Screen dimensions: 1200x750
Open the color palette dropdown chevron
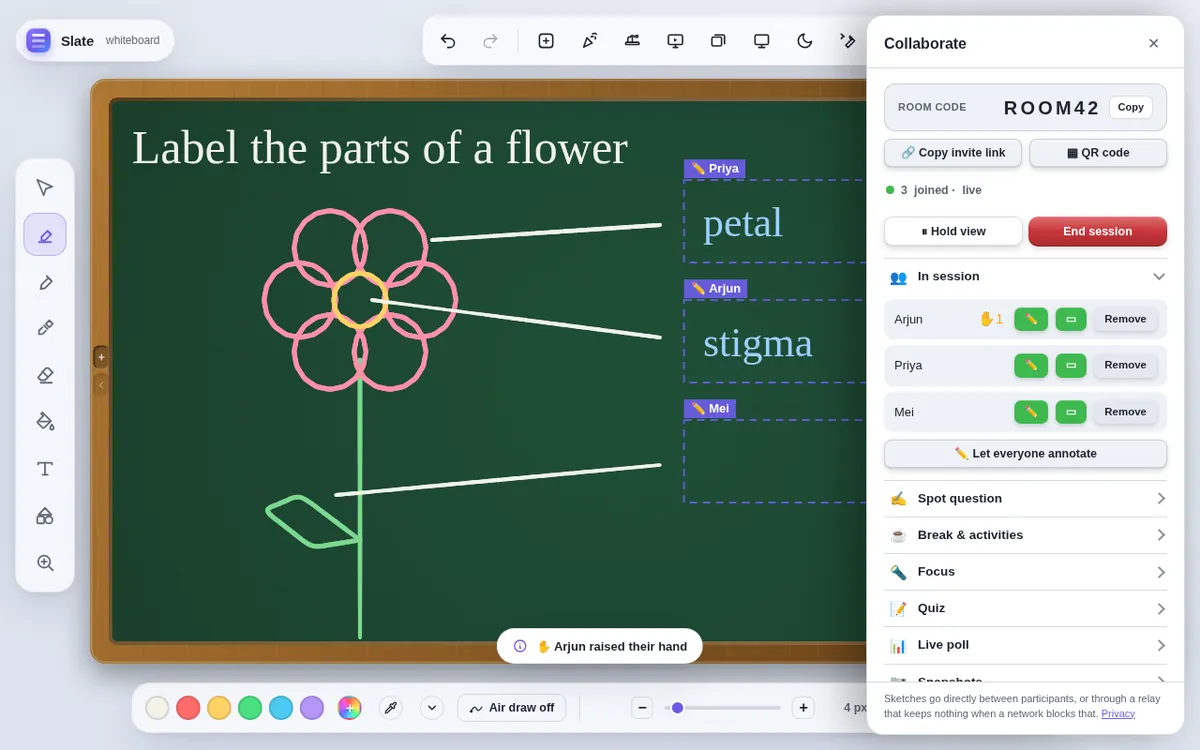[432, 708]
